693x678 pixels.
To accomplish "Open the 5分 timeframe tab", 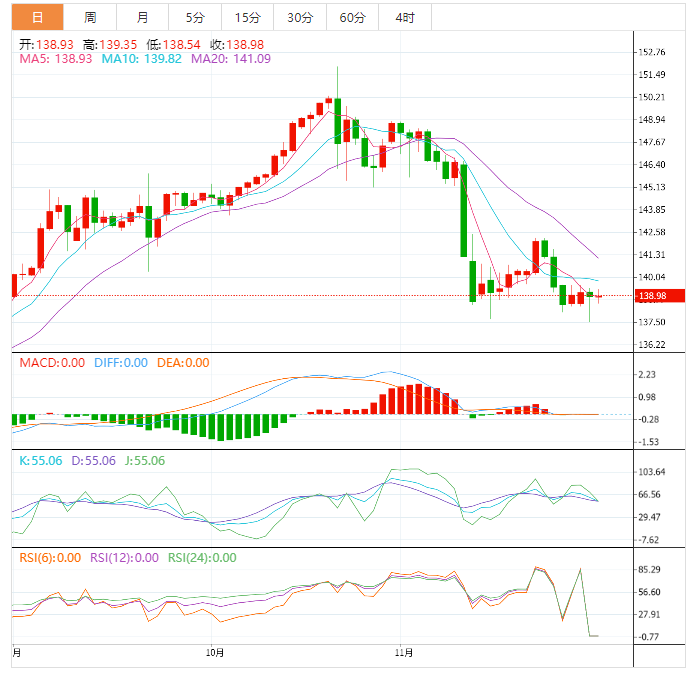I will point(195,17).
